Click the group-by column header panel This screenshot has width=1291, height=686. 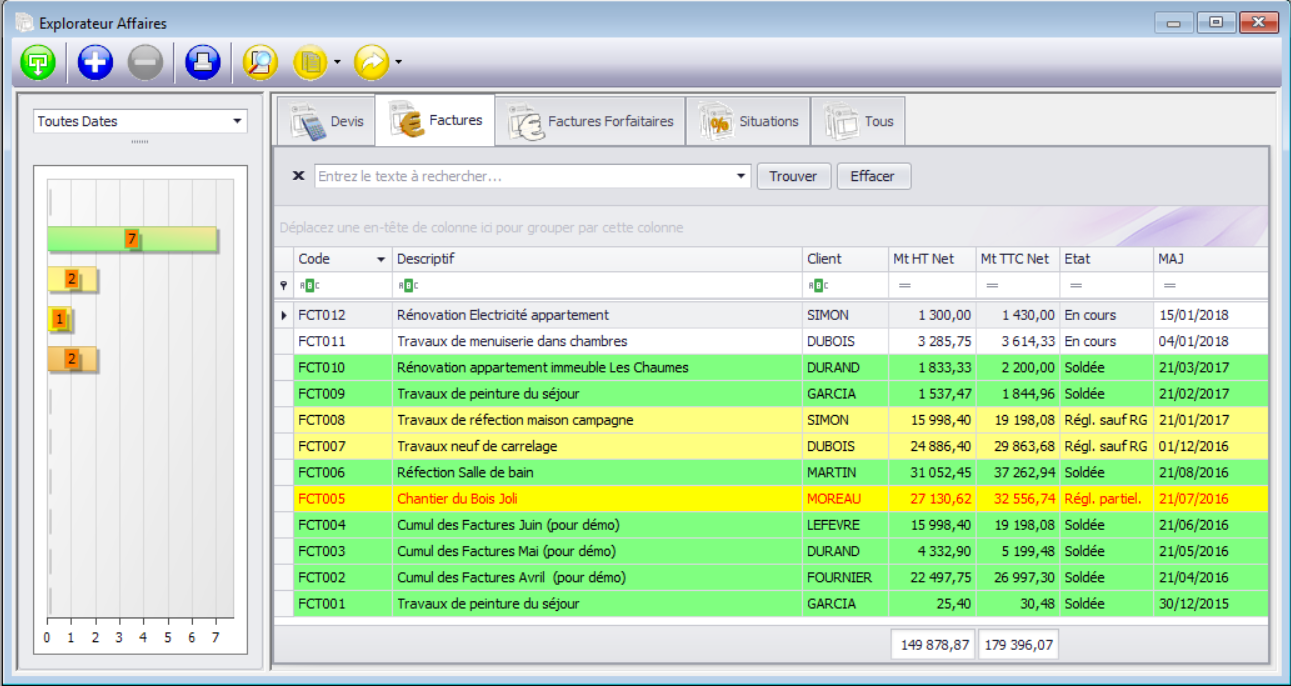[771, 227]
